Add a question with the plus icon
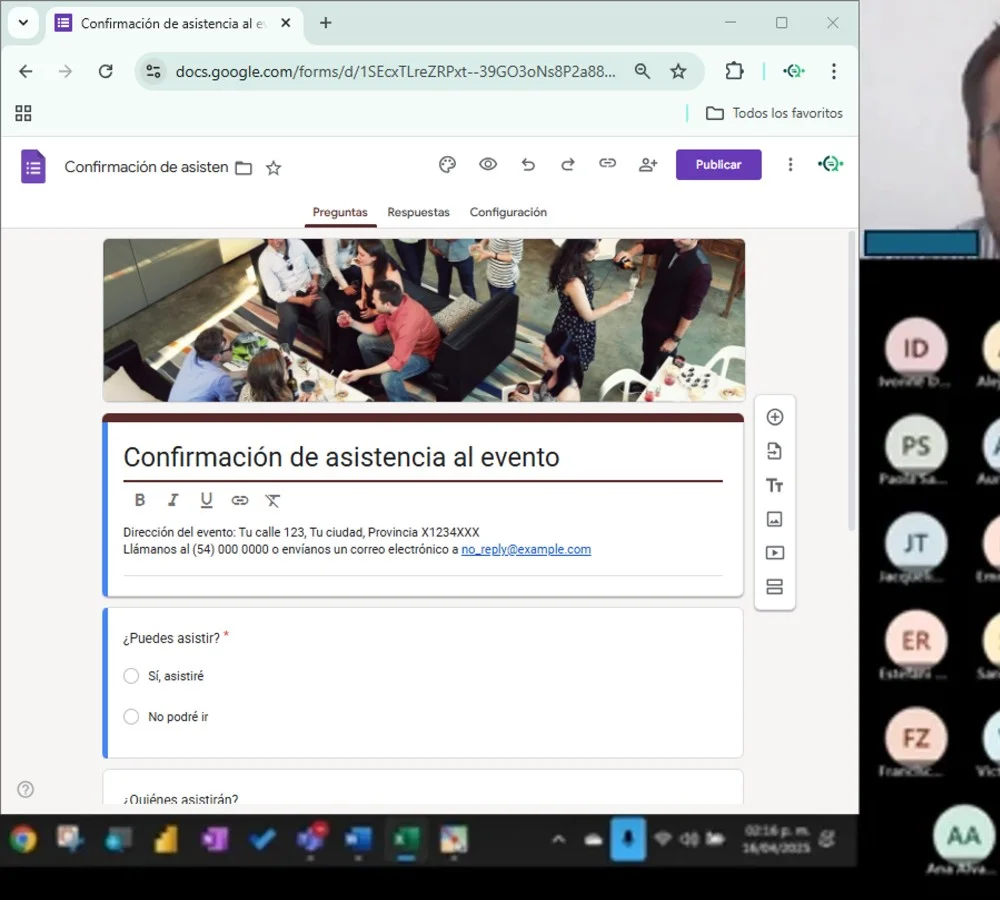The image size is (1000, 900). coord(774,418)
